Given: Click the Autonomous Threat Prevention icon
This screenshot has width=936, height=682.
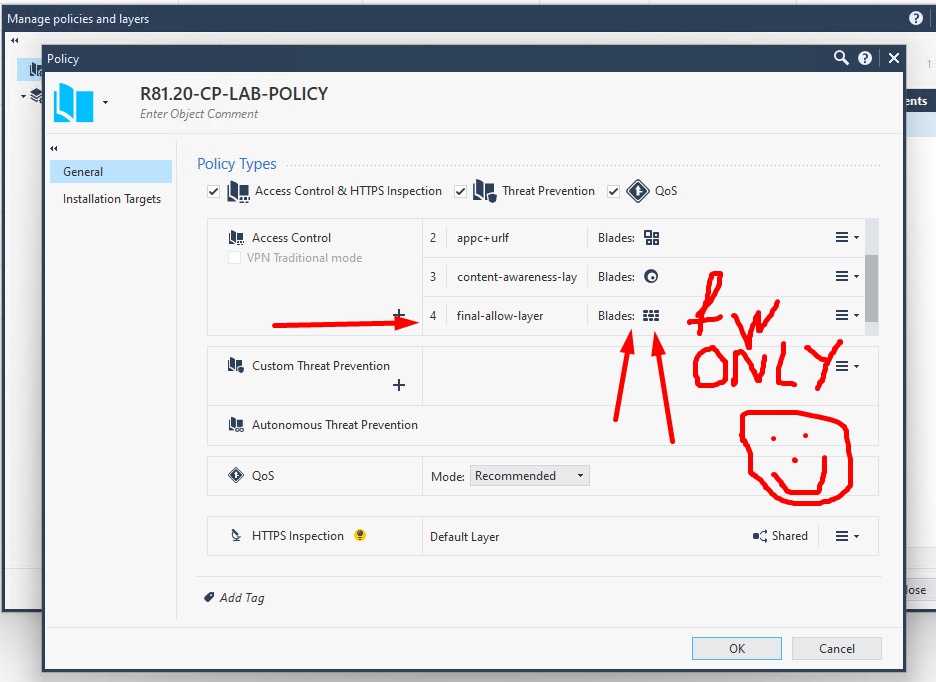Looking at the screenshot, I should coord(236,425).
